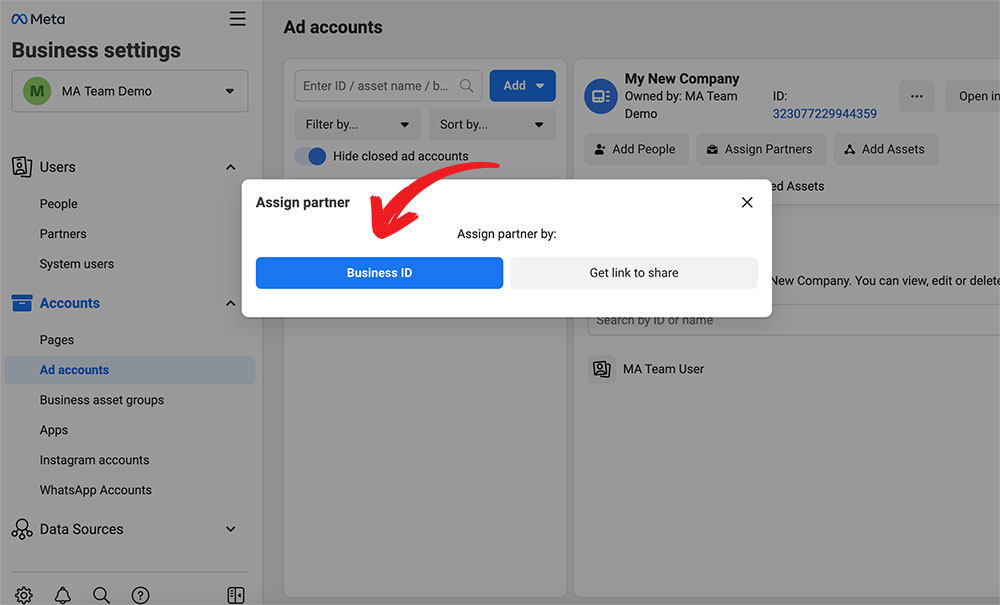This screenshot has height=605, width=1000.
Task: Open the hamburger menu icon
Action: 237,19
